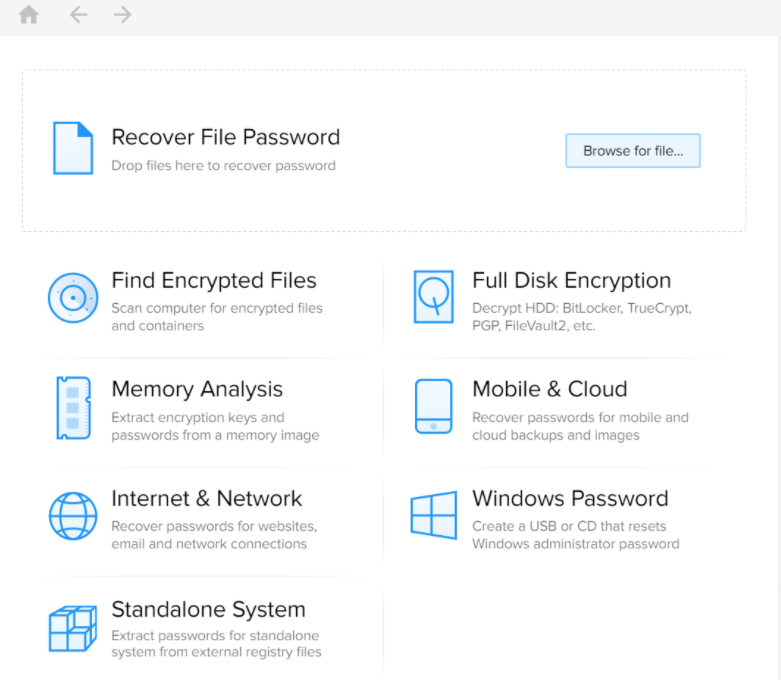The width and height of the screenshot is (781, 680).
Task: Select the stacked cubes Standalone System icon
Action: click(x=73, y=629)
